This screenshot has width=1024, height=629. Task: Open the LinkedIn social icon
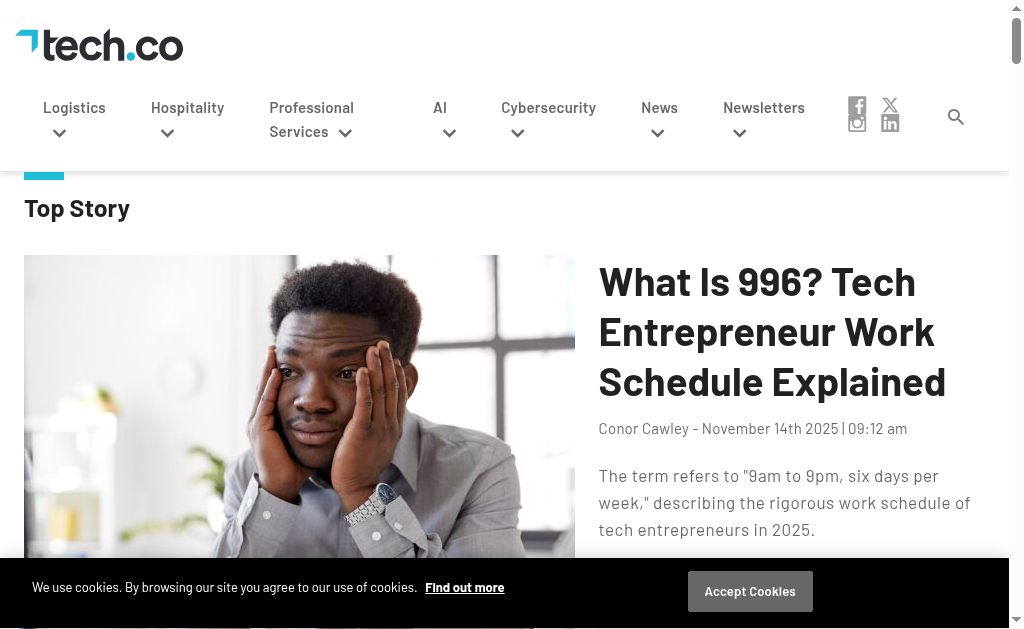tap(890, 123)
